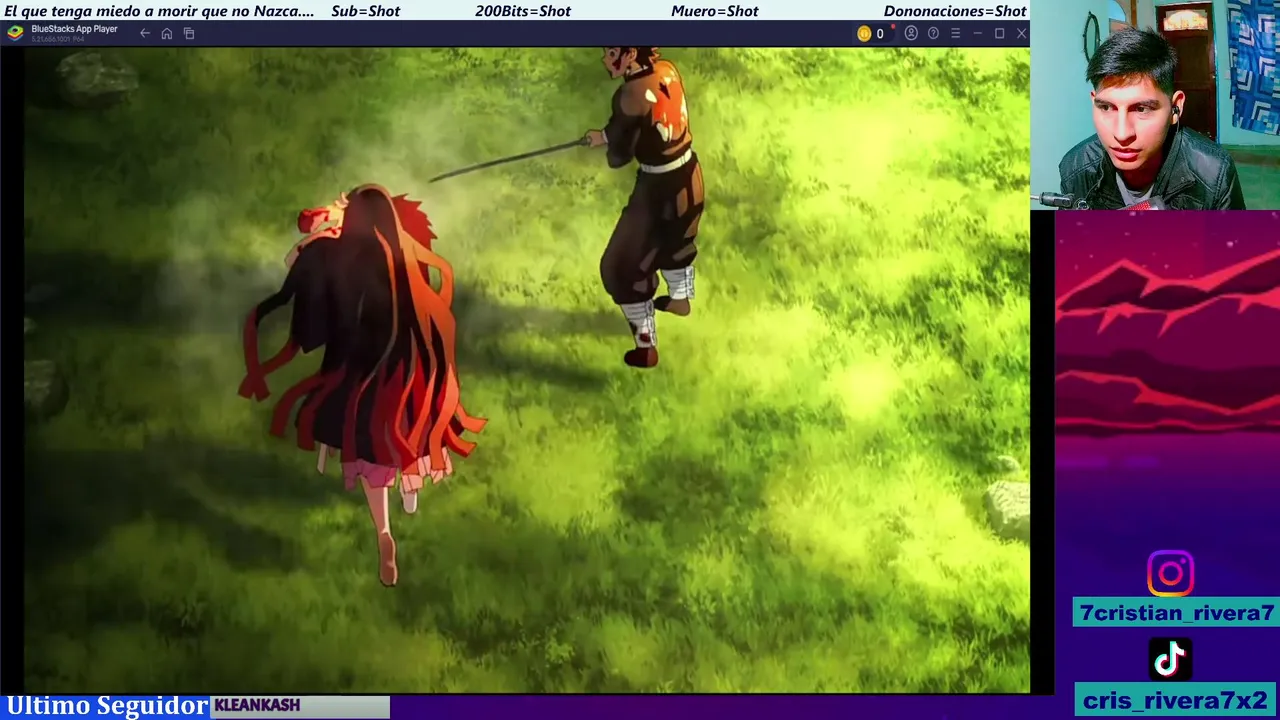Image resolution: width=1280 pixels, height=720 pixels.
Task: Click the cris_rivera7x2 TikTok handle
Action: [1175, 700]
